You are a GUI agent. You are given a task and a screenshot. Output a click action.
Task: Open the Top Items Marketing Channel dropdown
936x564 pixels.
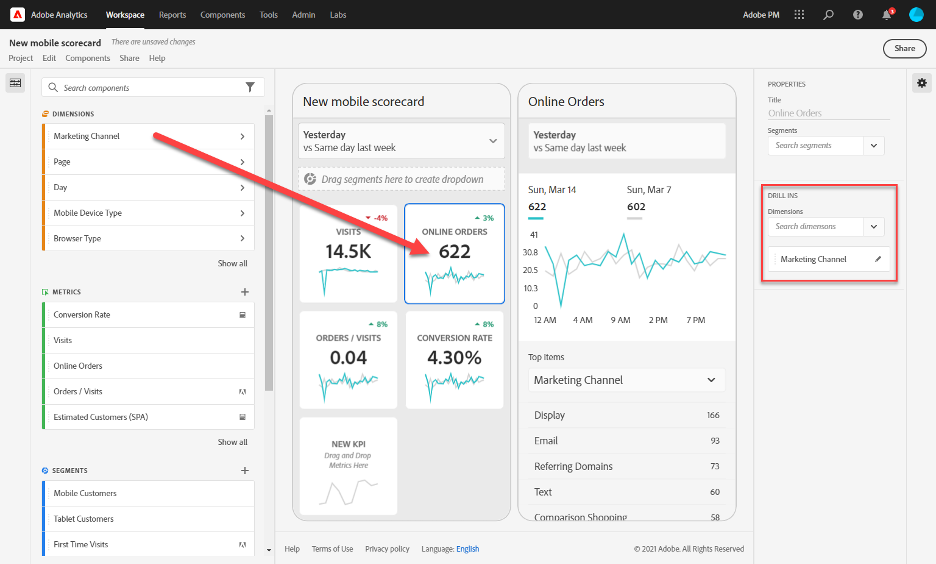[627, 380]
